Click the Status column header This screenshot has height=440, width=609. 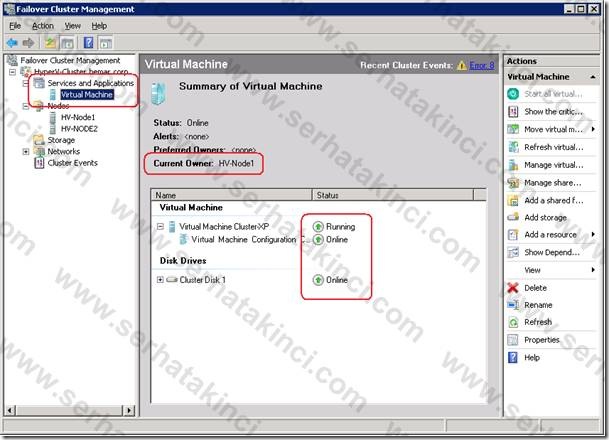coord(393,195)
